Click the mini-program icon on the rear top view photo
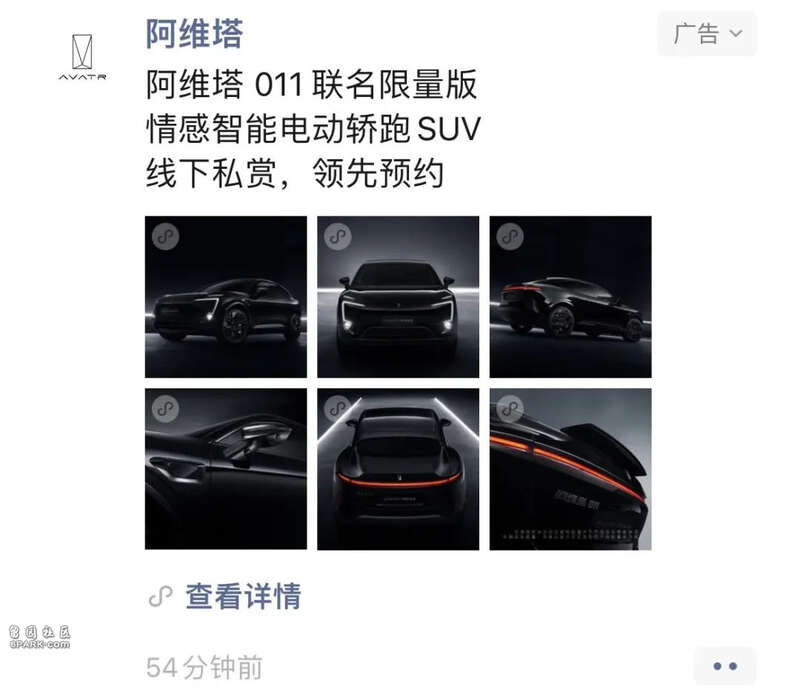 (x=337, y=409)
